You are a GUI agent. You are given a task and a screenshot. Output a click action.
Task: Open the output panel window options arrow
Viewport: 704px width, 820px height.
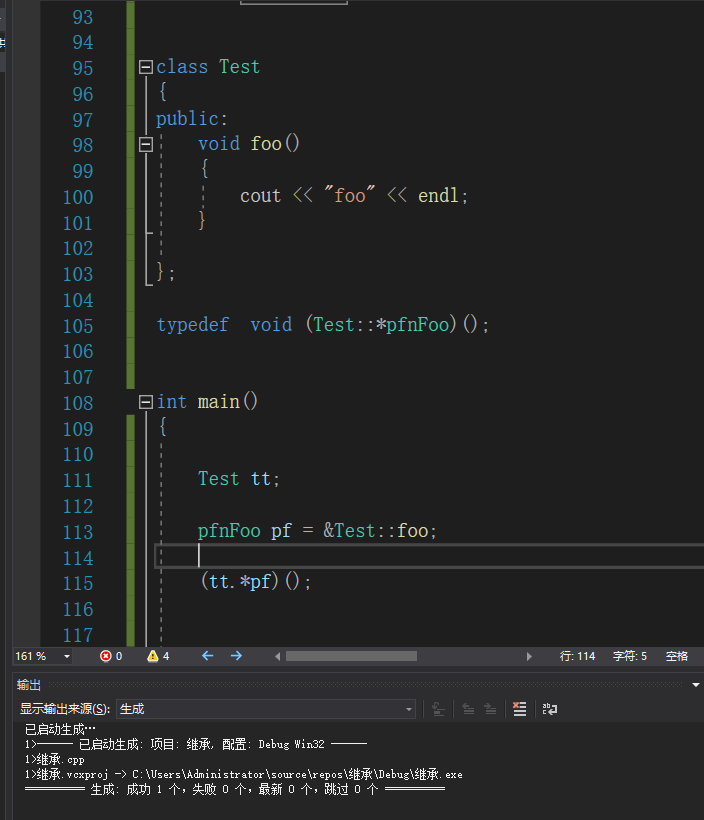click(x=696, y=685)
